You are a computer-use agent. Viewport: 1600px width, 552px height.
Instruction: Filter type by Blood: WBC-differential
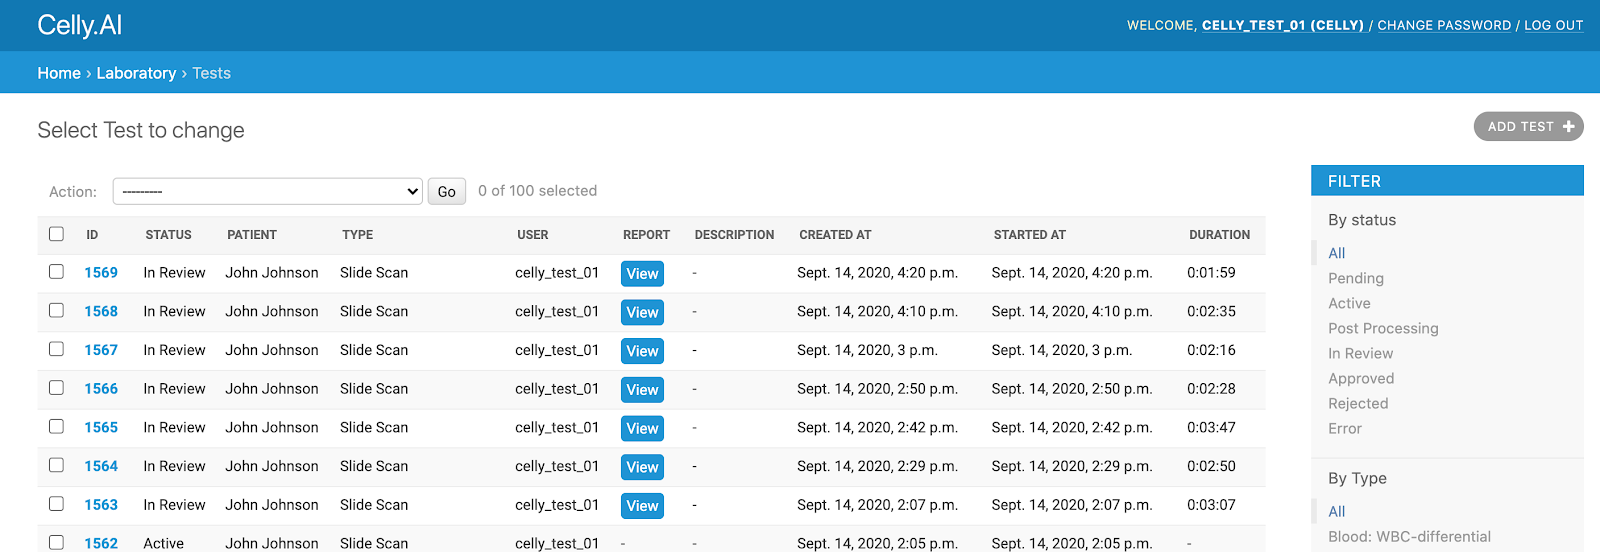[x=1409, y=536]
